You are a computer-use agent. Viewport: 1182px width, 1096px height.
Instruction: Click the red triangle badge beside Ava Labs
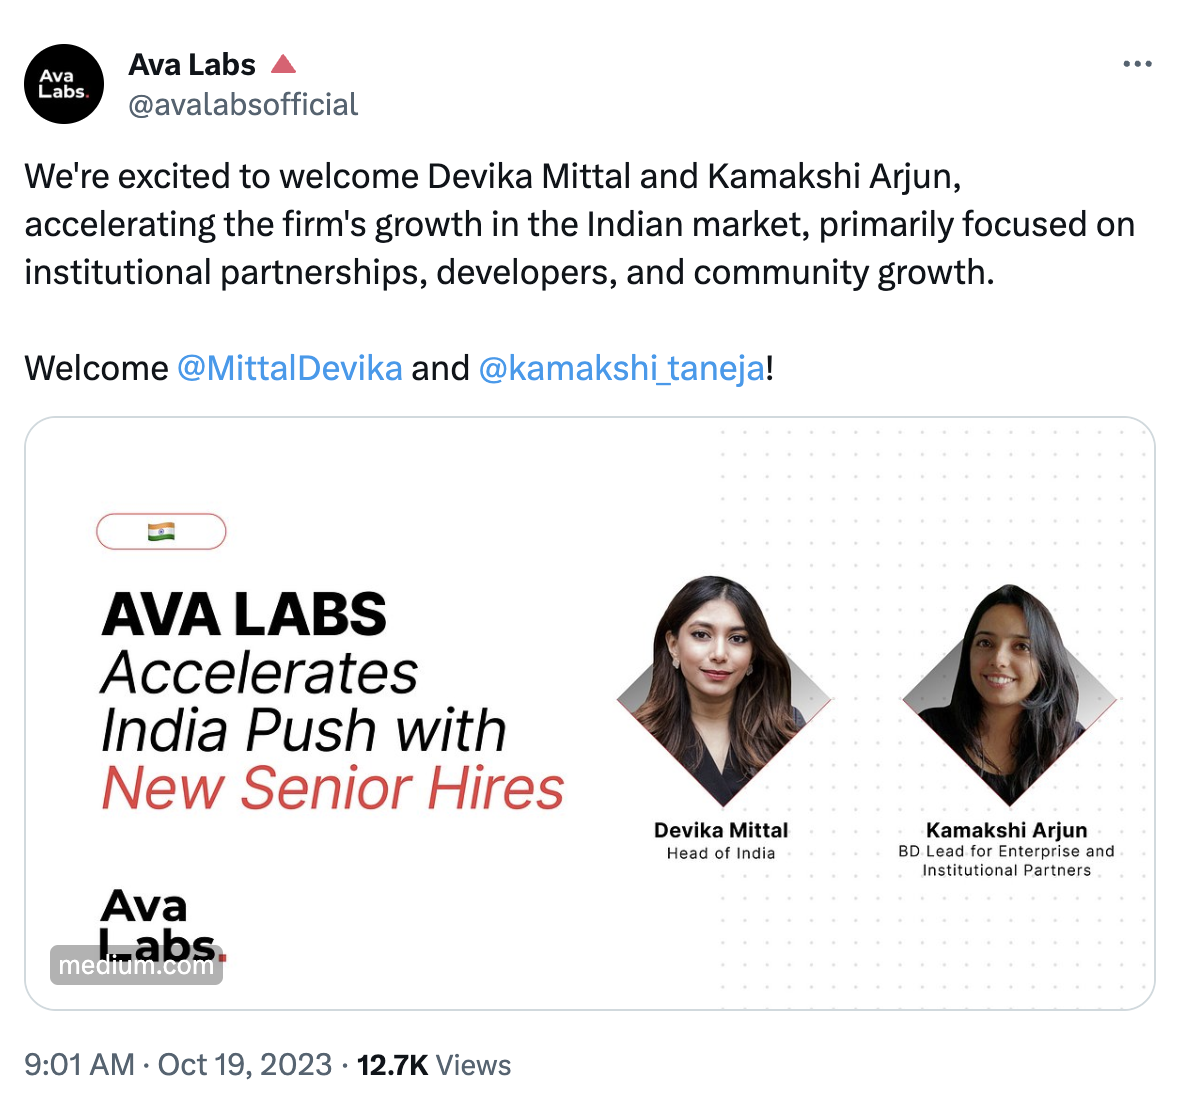tap(284, 65)
